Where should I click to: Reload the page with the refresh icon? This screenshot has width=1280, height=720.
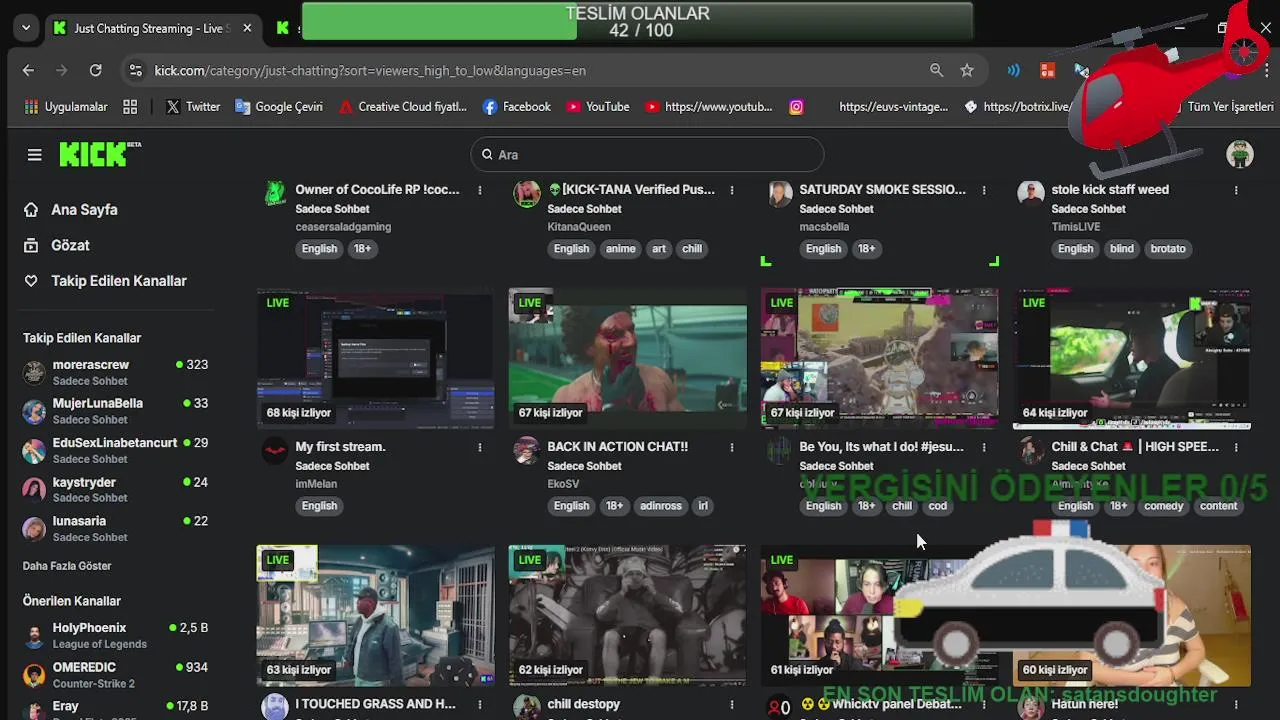95,70
